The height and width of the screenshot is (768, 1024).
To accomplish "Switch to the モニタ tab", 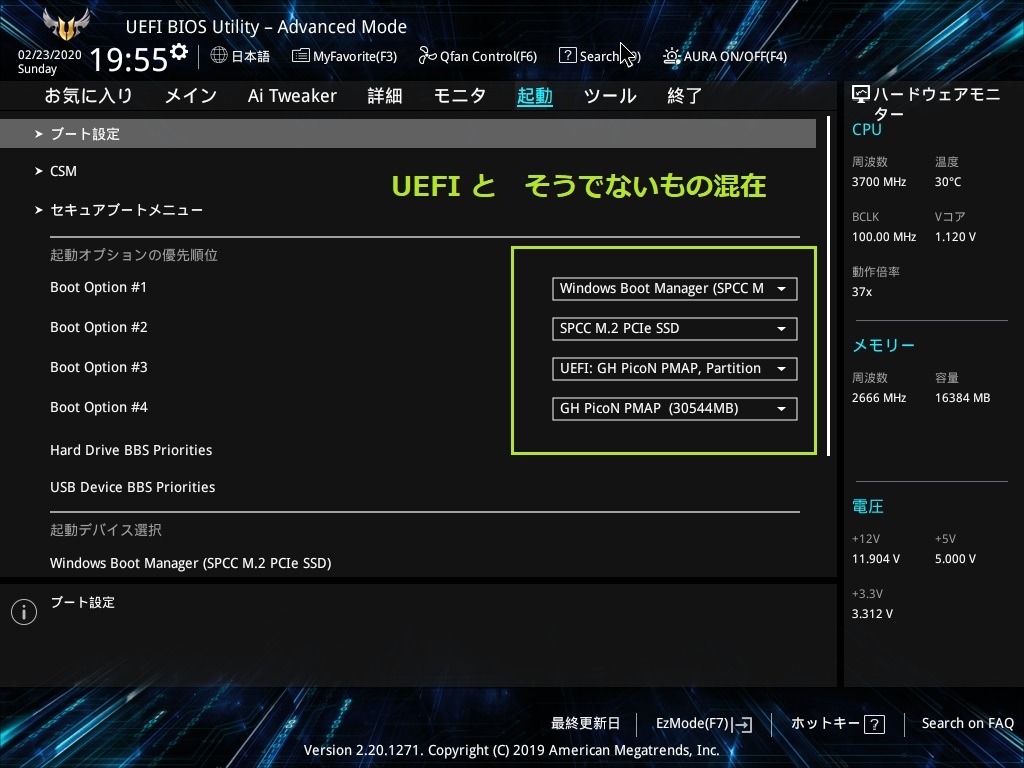I will [460, 96].
